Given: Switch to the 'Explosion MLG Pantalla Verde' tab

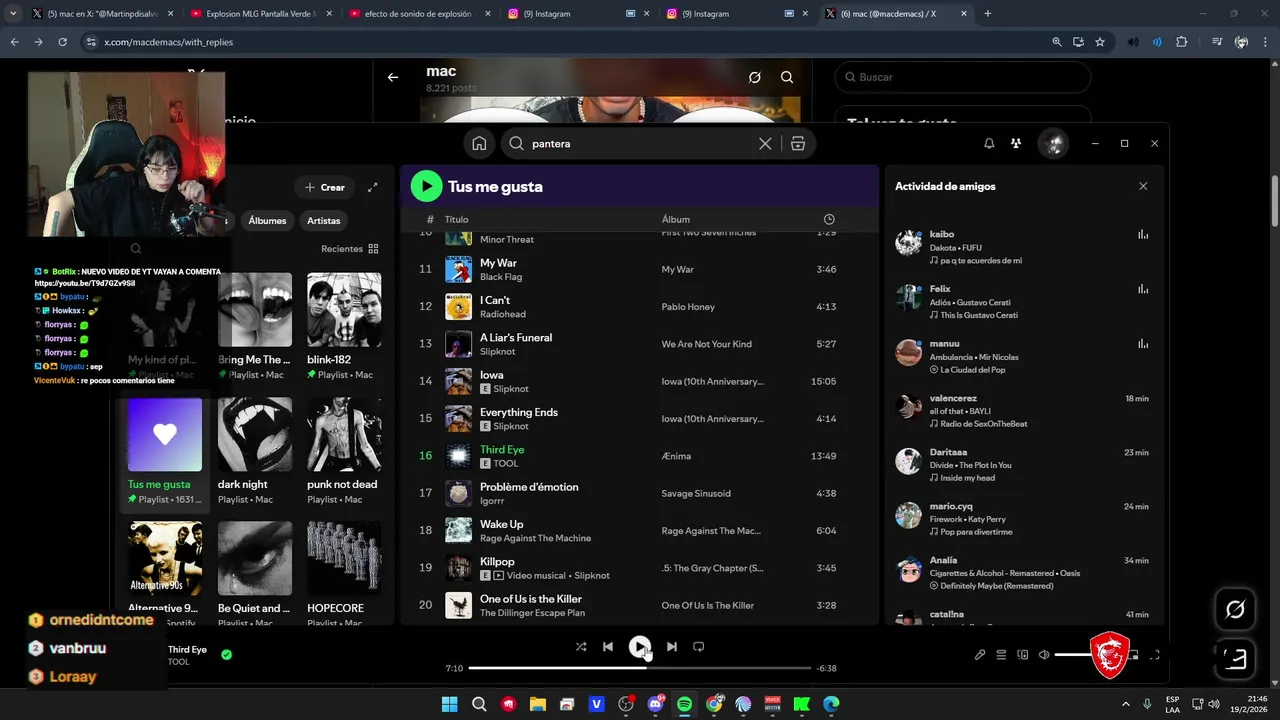Looking at the screenshot, I should pos(260,14).
